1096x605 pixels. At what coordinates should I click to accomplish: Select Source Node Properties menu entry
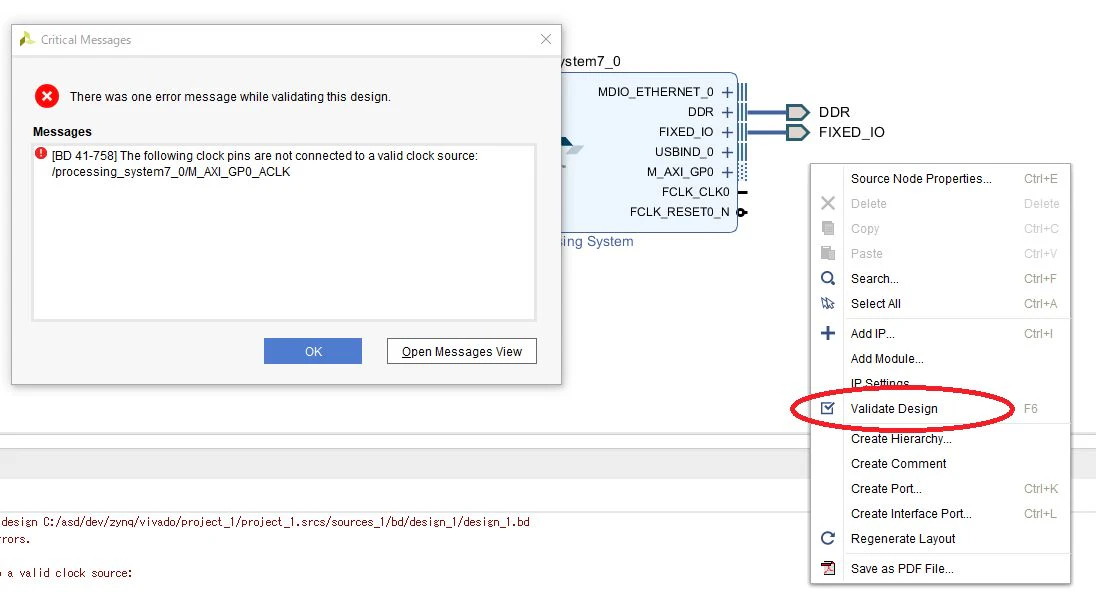(940, 179)
